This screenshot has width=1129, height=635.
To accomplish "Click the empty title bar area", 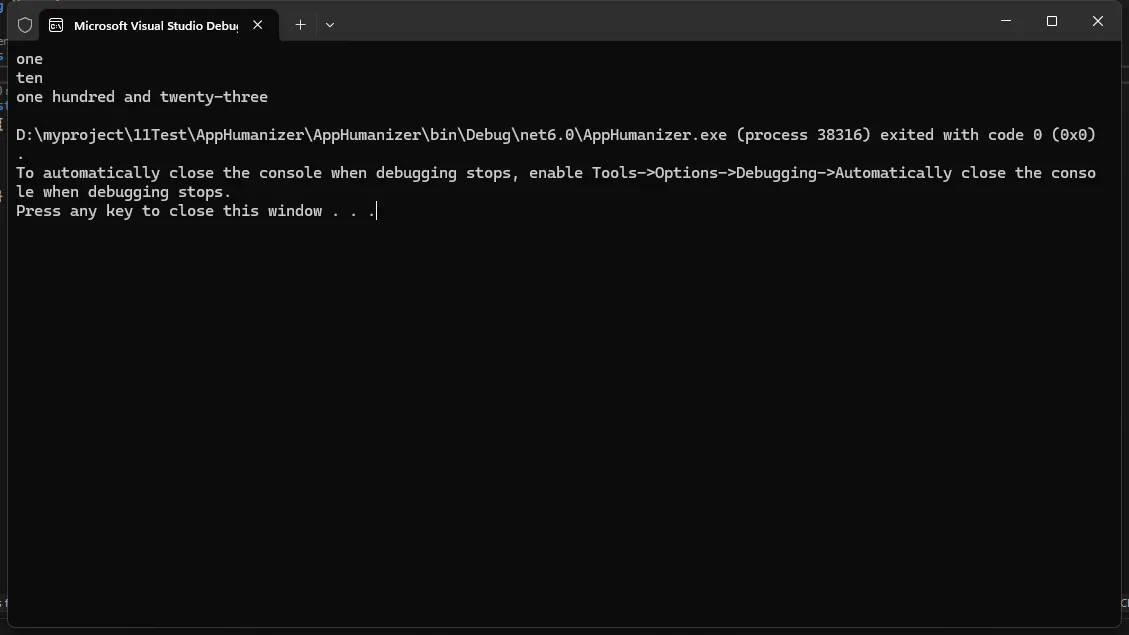I will tap(650, 22).
